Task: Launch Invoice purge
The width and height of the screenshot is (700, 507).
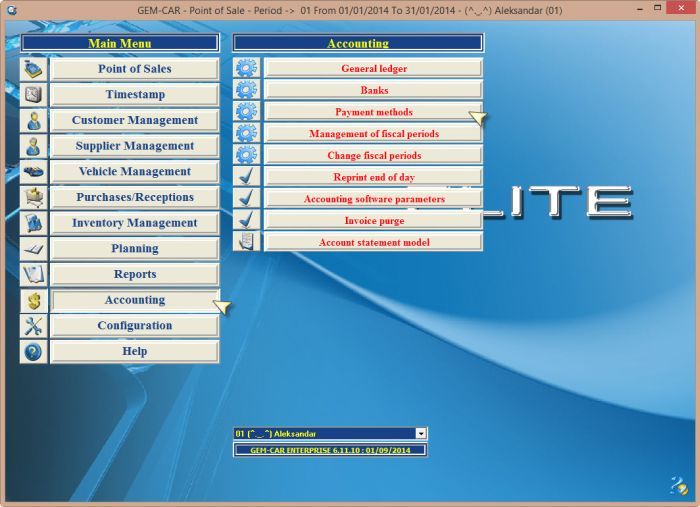Action: [x=374, y=220]
